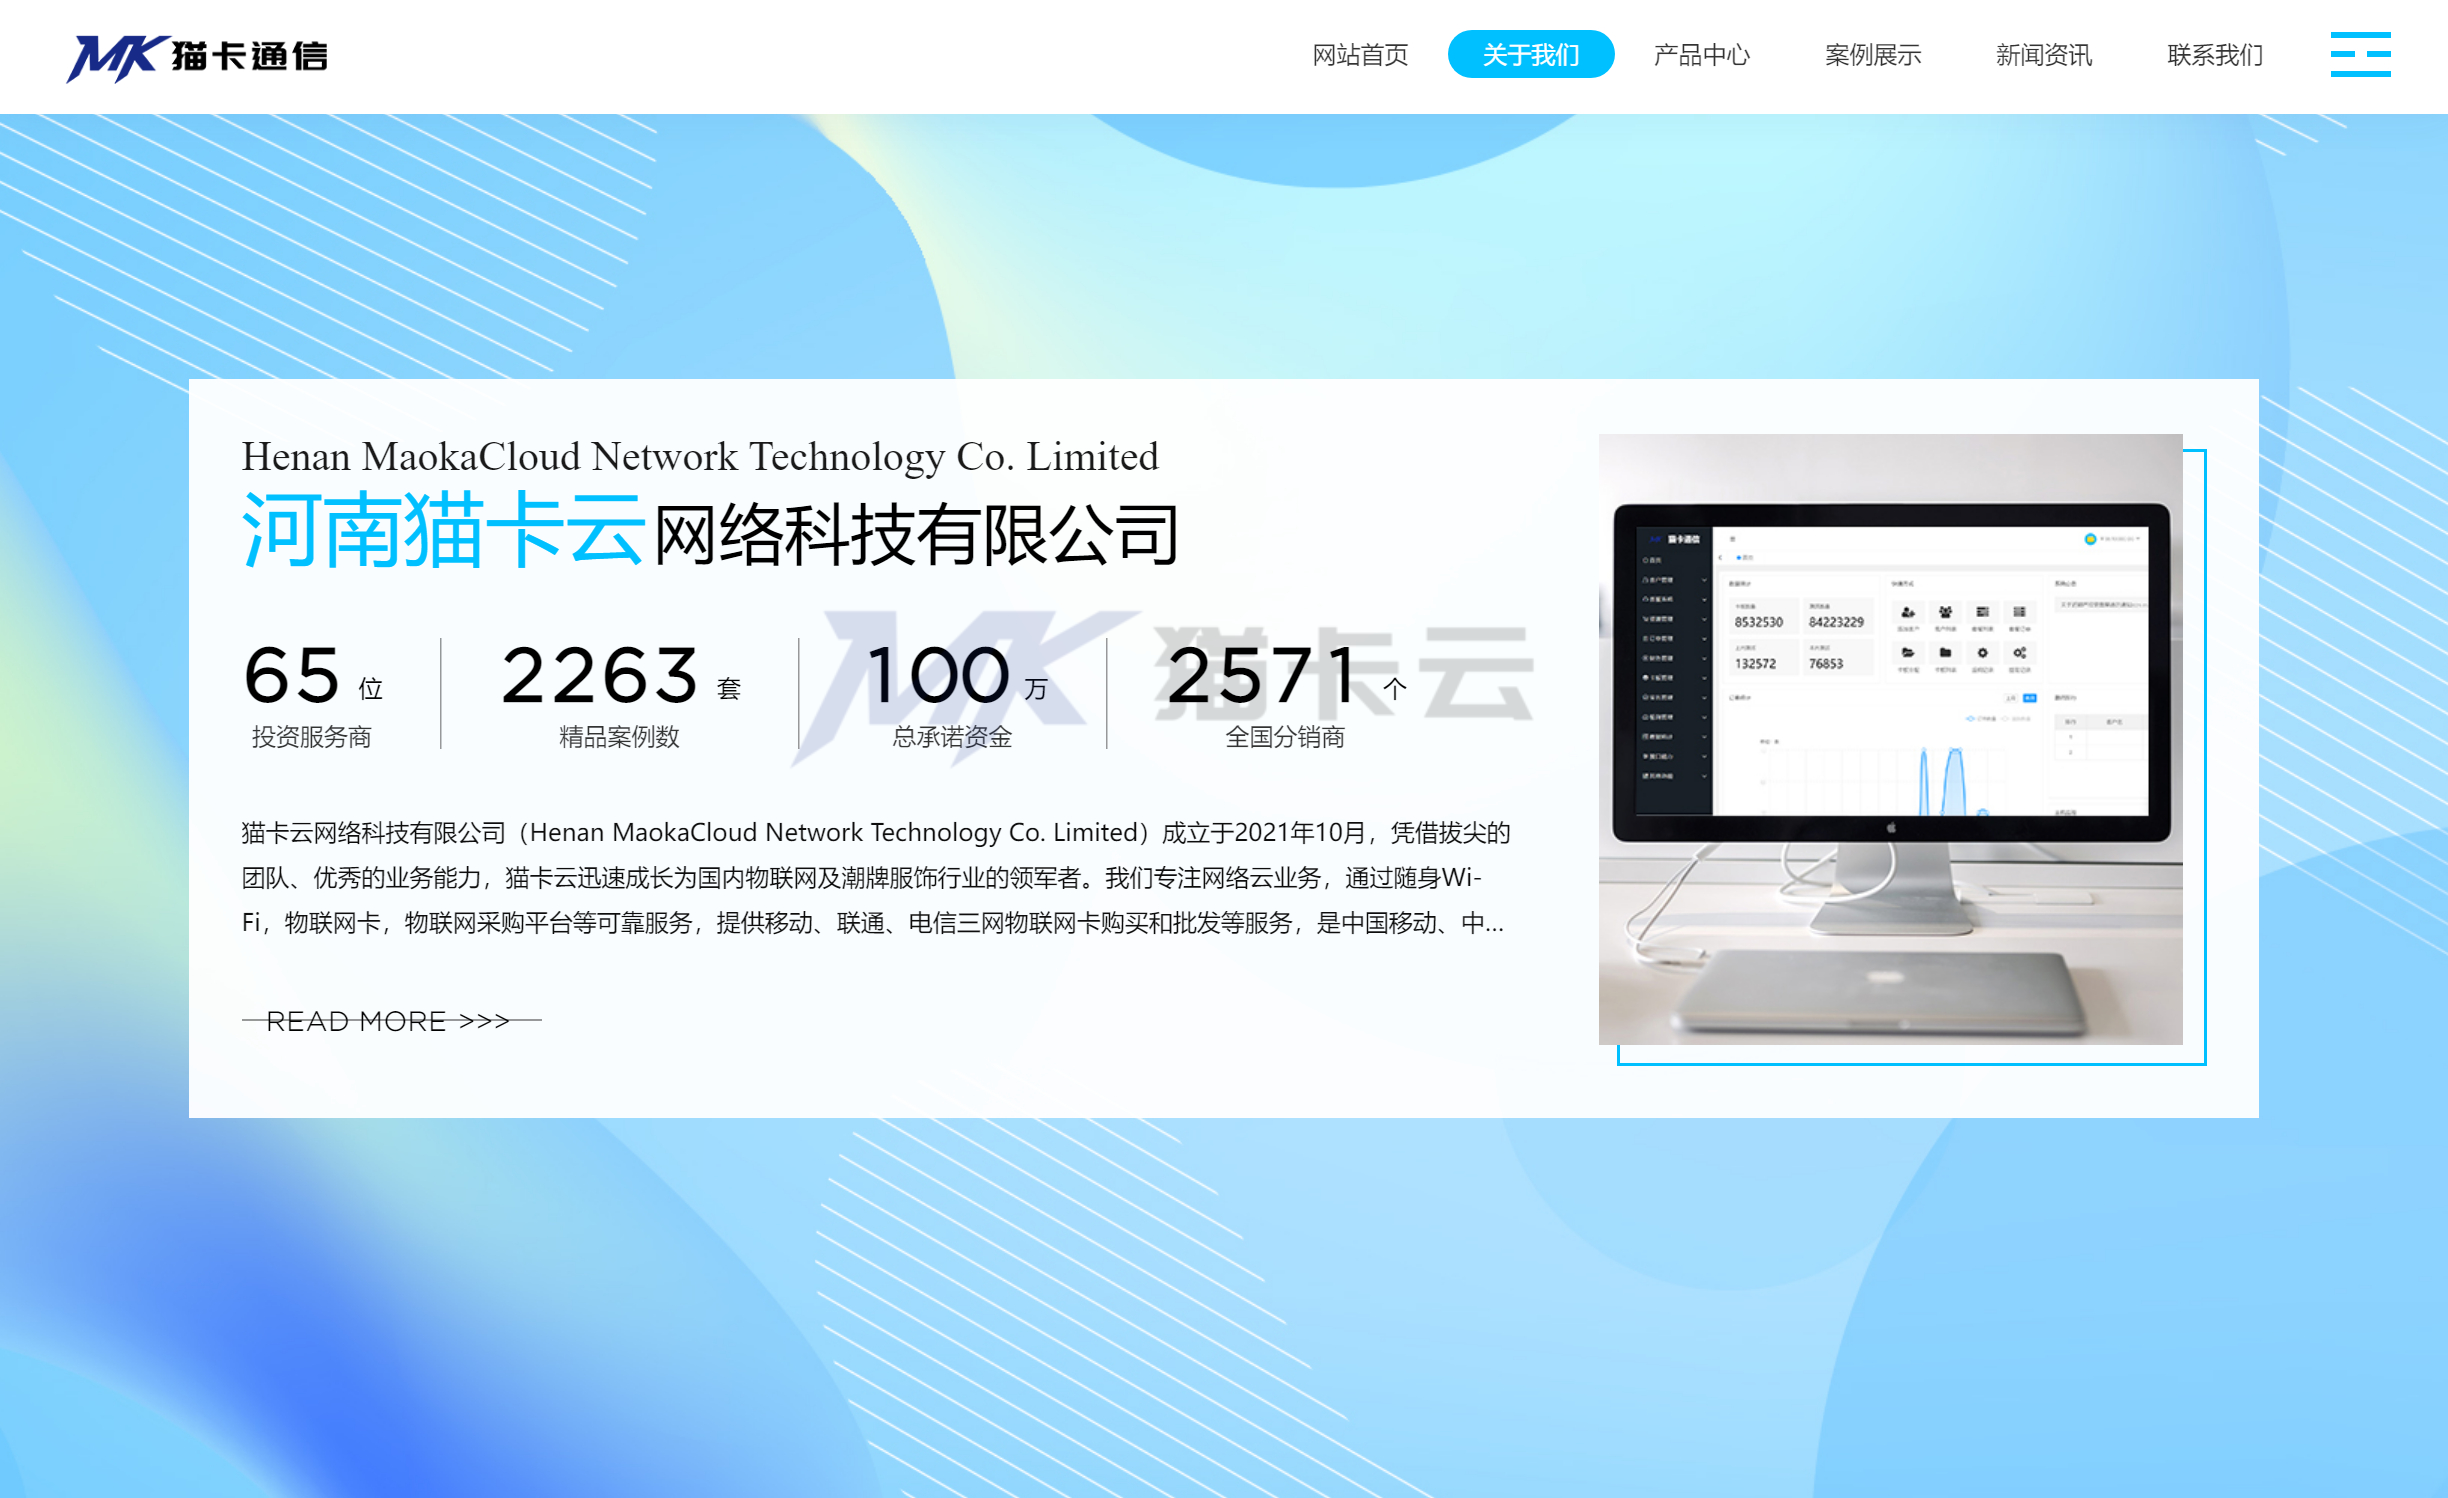Click the 投资服务商 label
2448x1498 pixels.
(x=311, y=737)
